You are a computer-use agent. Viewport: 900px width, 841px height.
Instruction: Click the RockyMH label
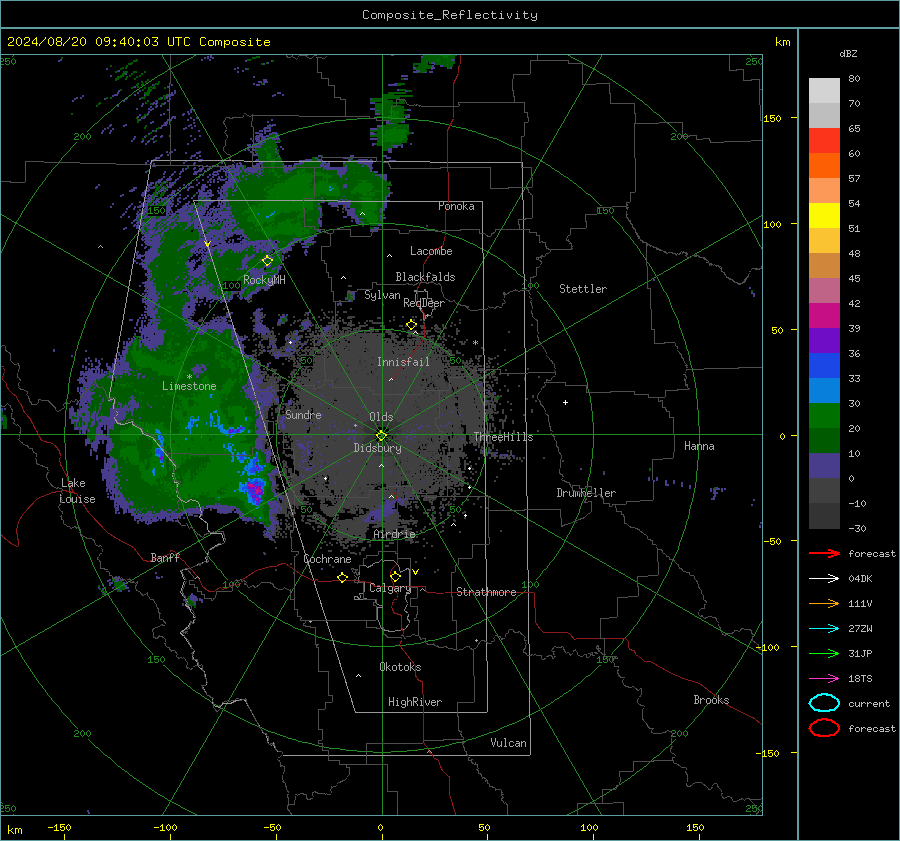click(264, 280)
